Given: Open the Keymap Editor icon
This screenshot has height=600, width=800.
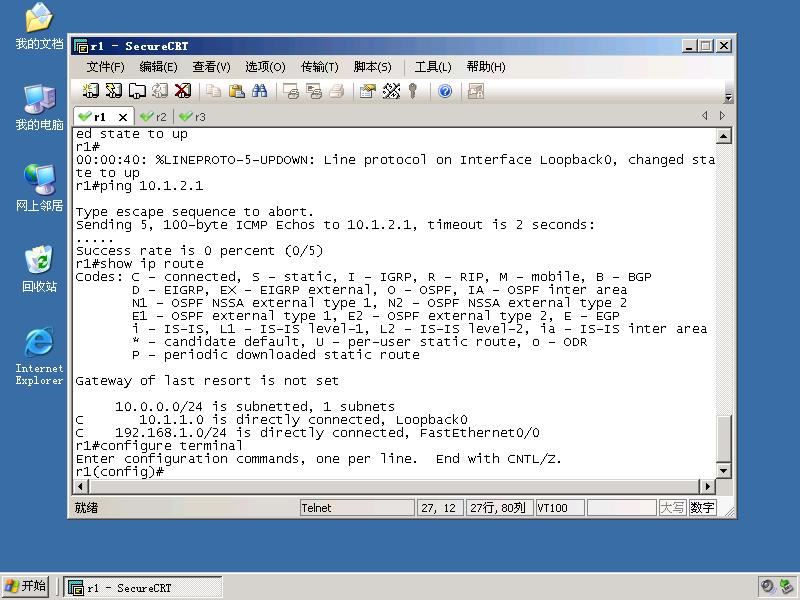Looking at the screenshot, I should (391, 91).
